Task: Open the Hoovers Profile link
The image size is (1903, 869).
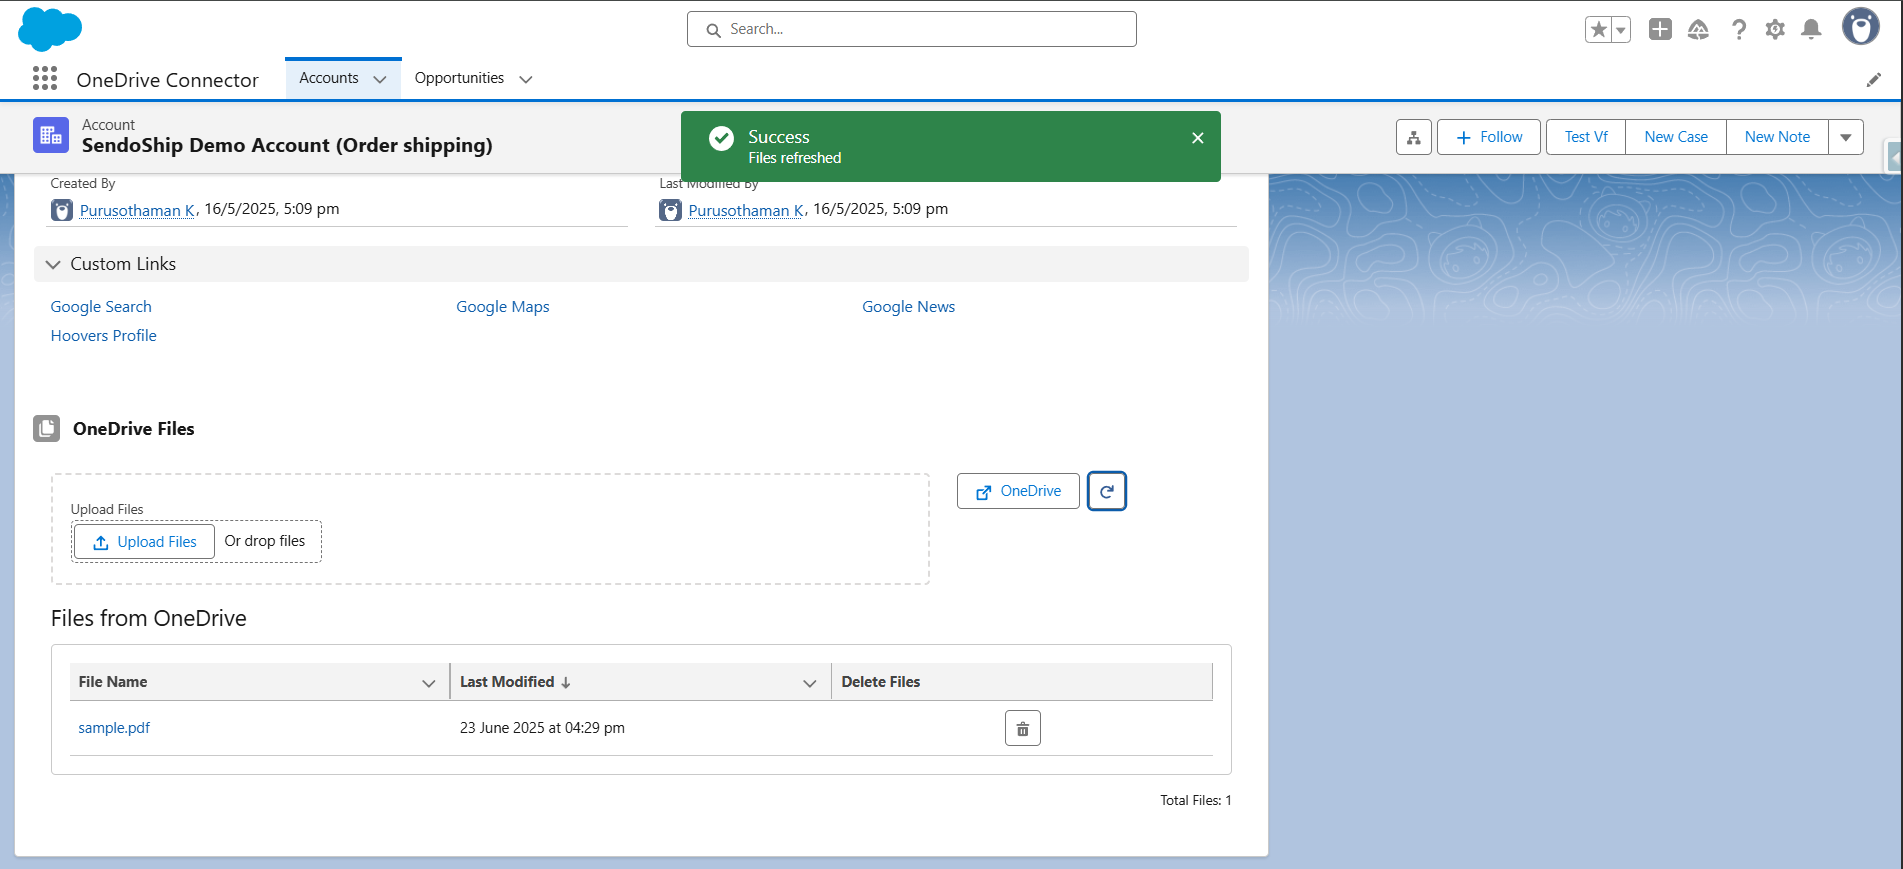Action: (x=104, y=336)
